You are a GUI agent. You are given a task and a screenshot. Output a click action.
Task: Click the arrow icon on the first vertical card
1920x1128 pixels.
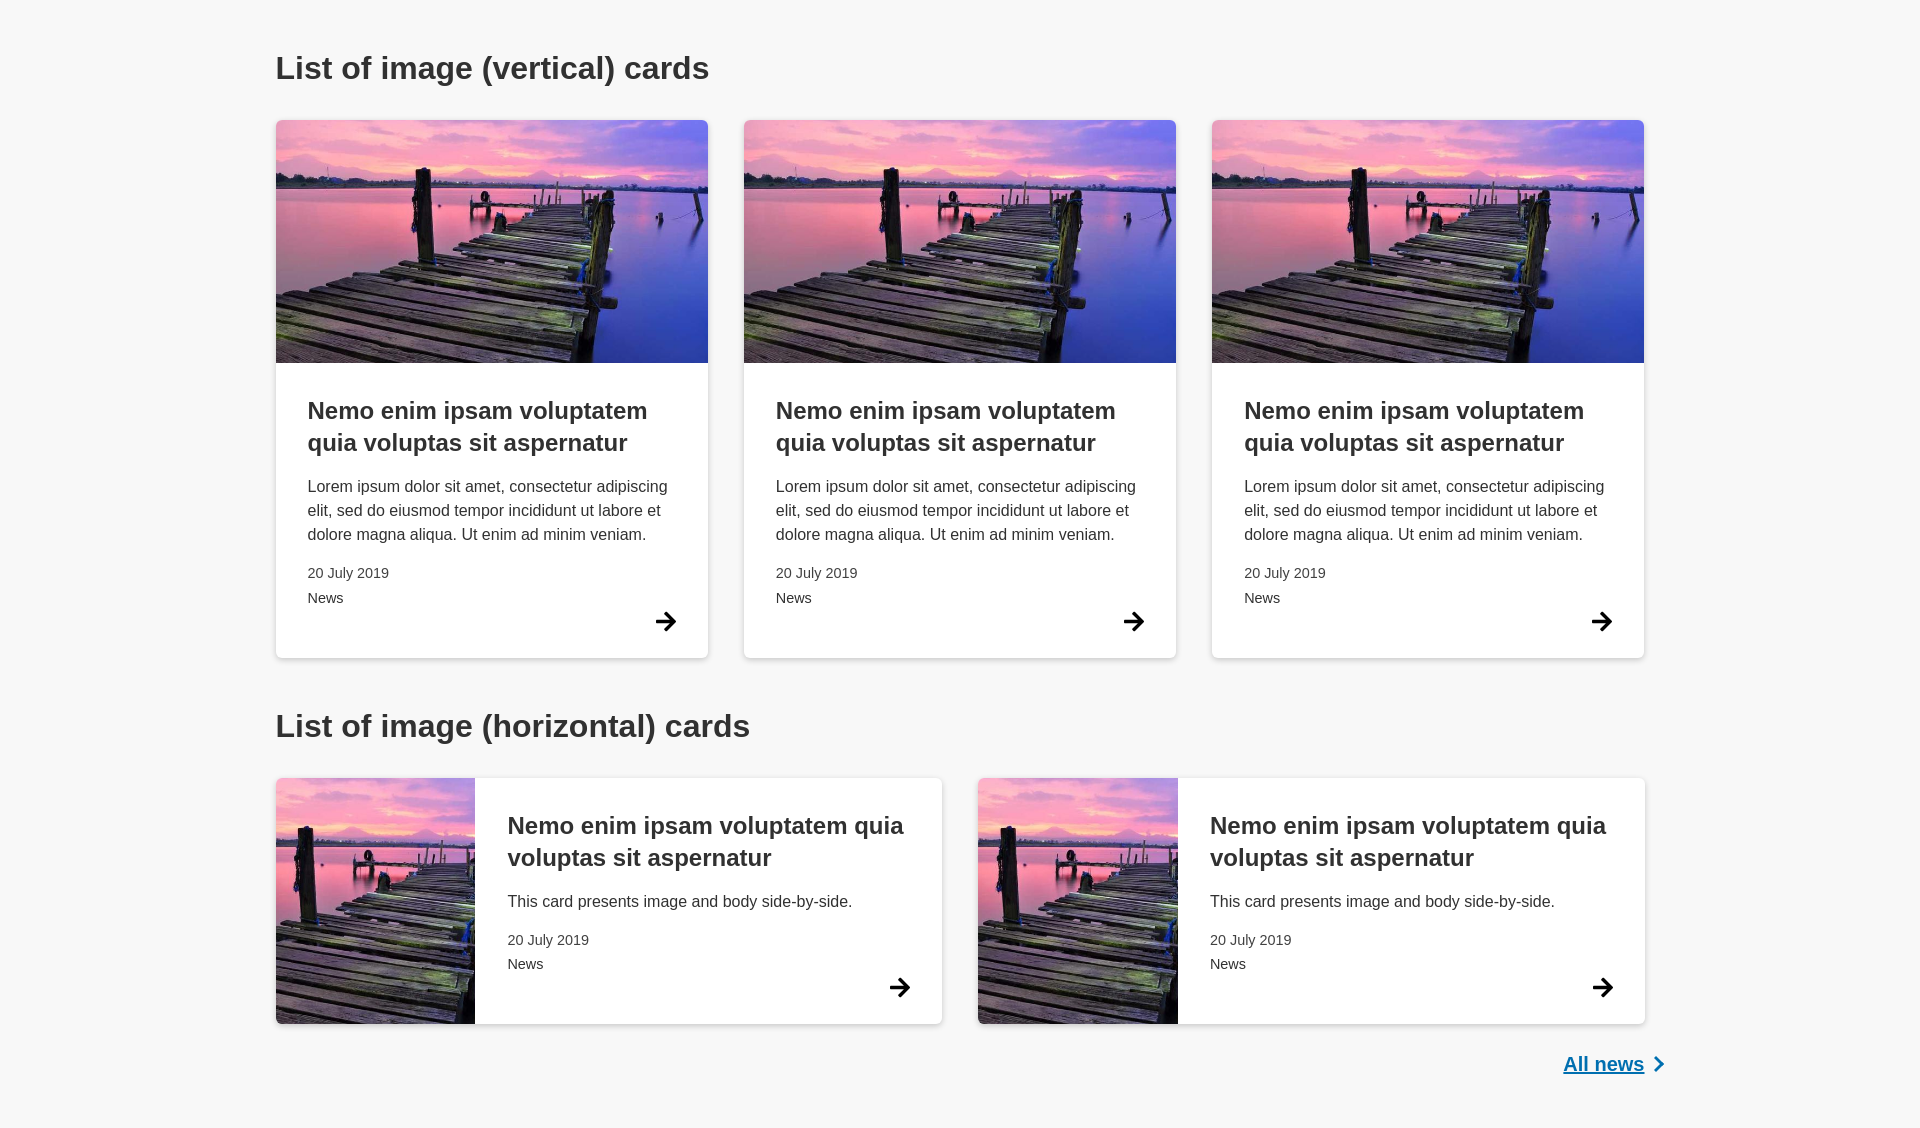[x=665, y=621]
